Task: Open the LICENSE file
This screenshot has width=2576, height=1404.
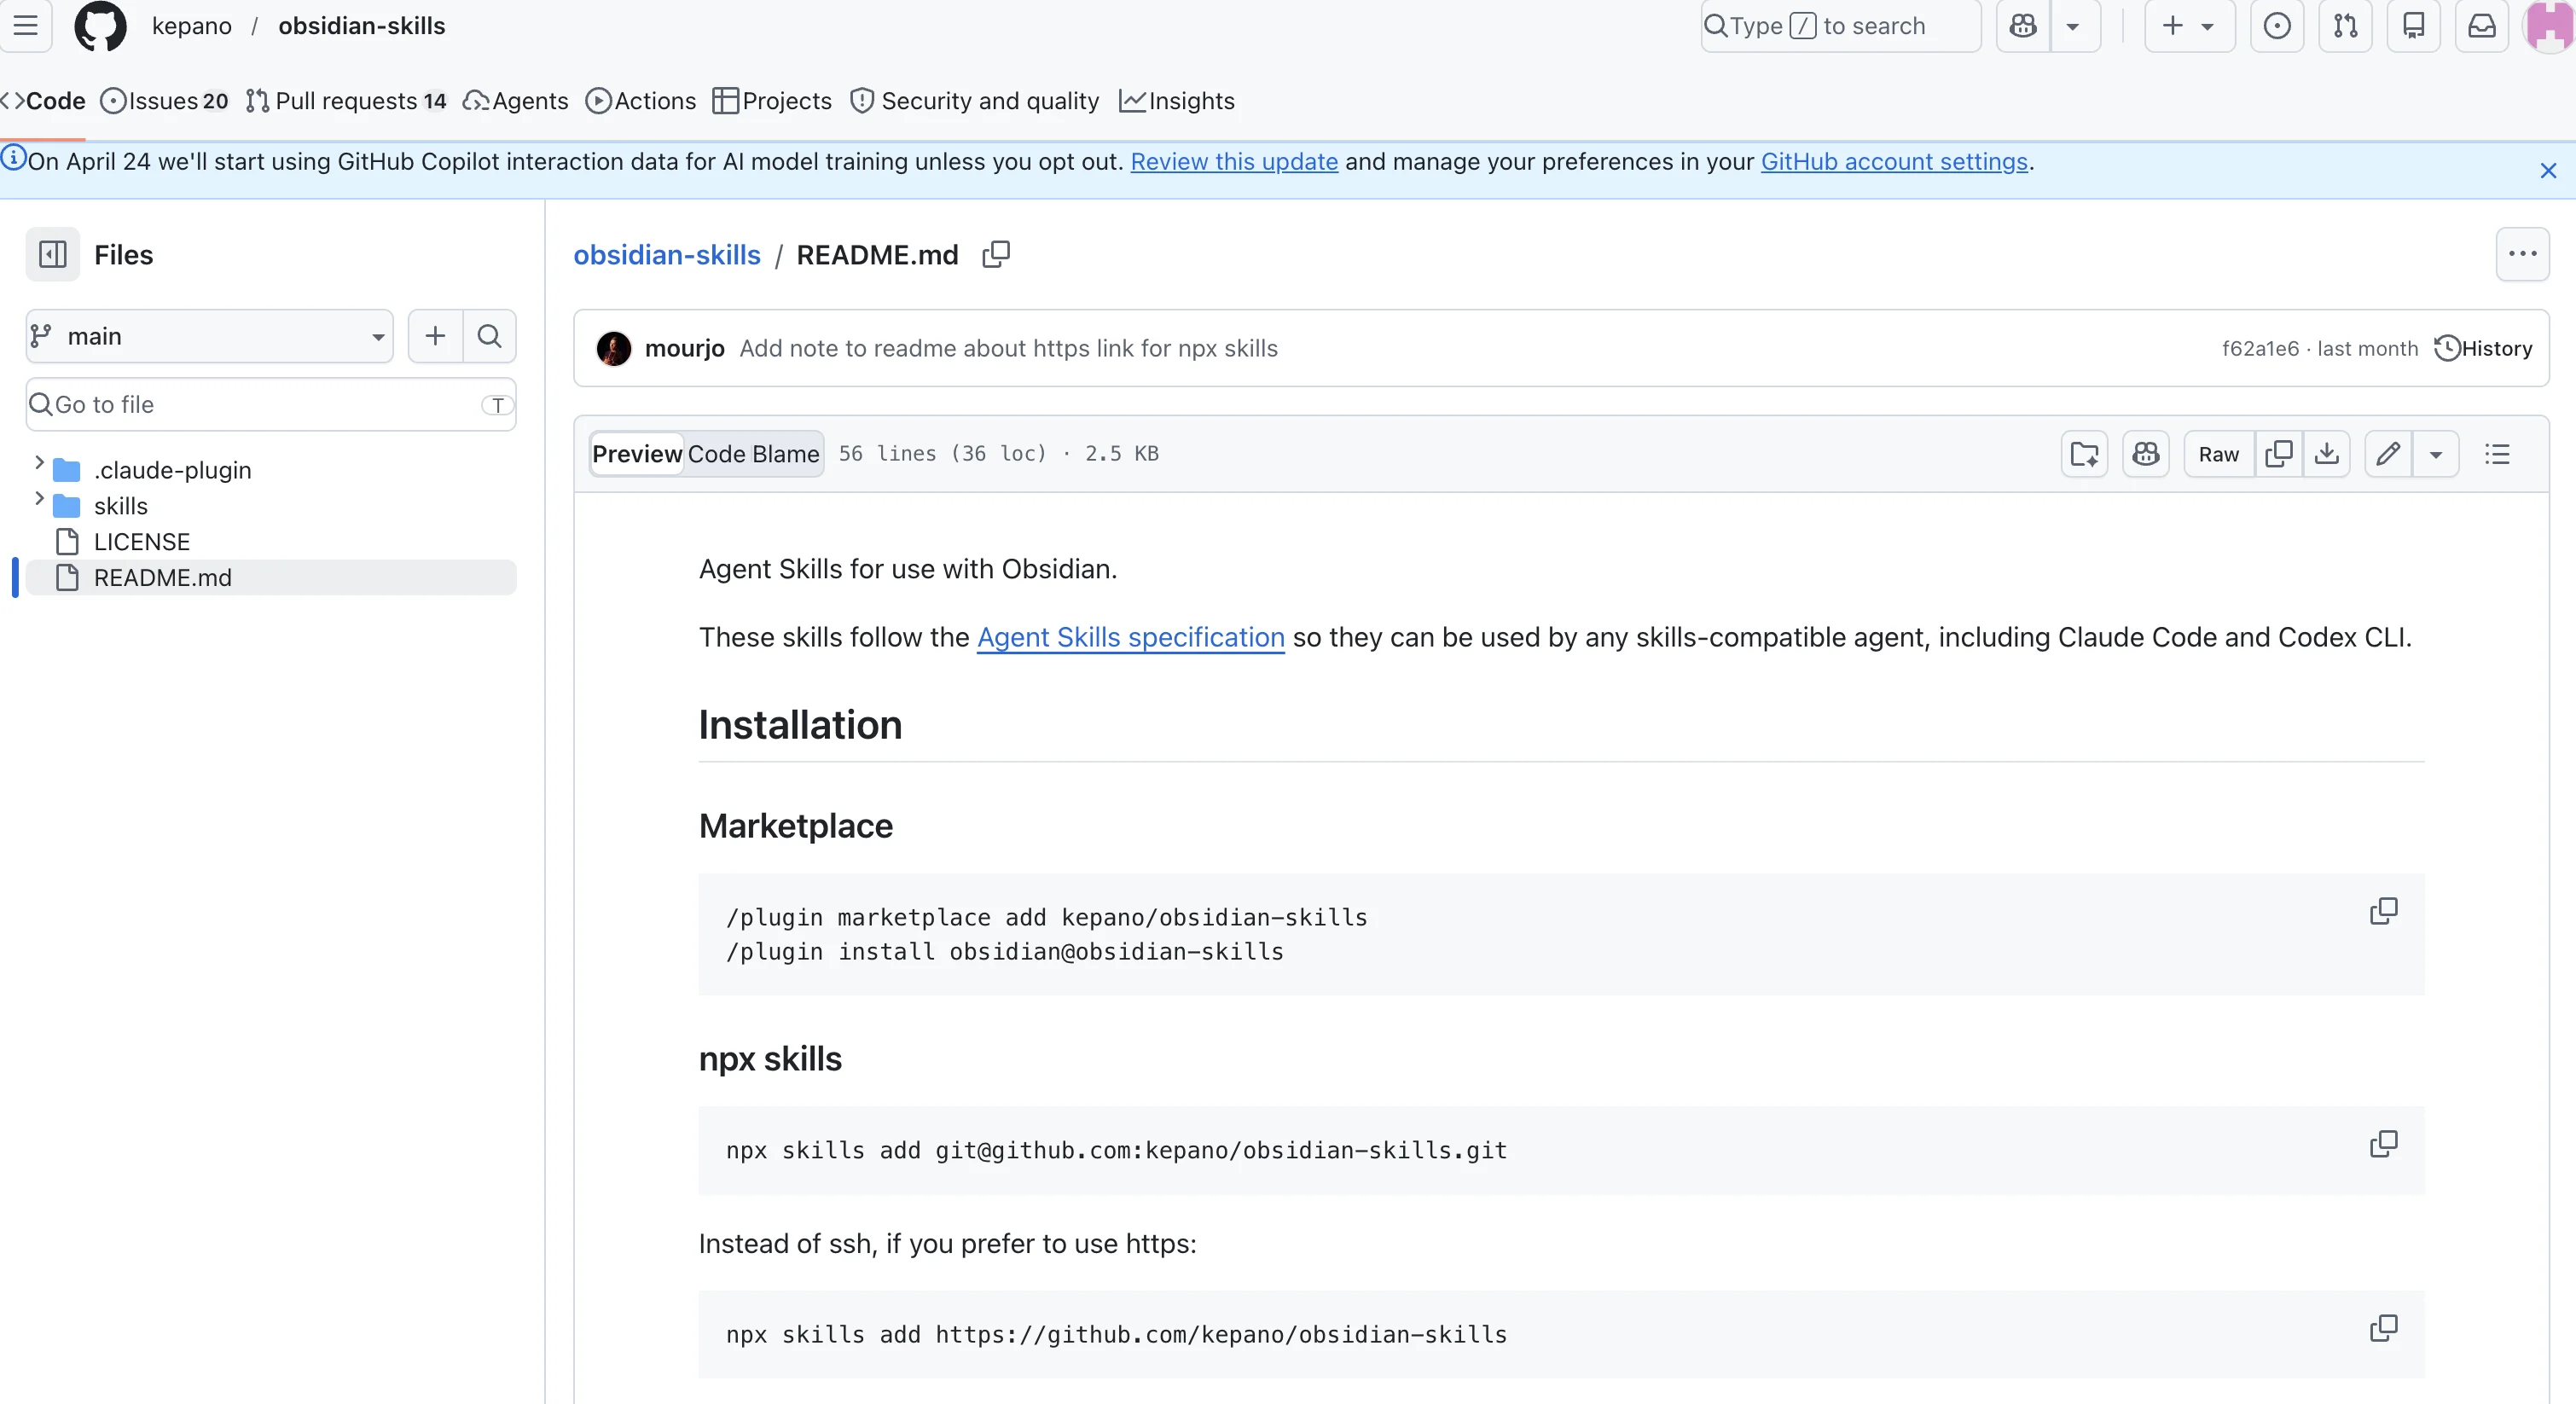Action: (x=142, y=543)
